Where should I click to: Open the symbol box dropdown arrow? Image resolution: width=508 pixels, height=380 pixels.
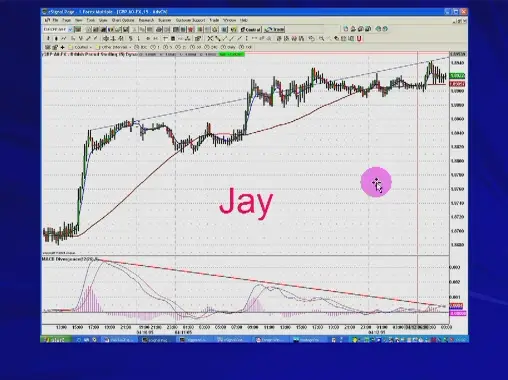70,30
